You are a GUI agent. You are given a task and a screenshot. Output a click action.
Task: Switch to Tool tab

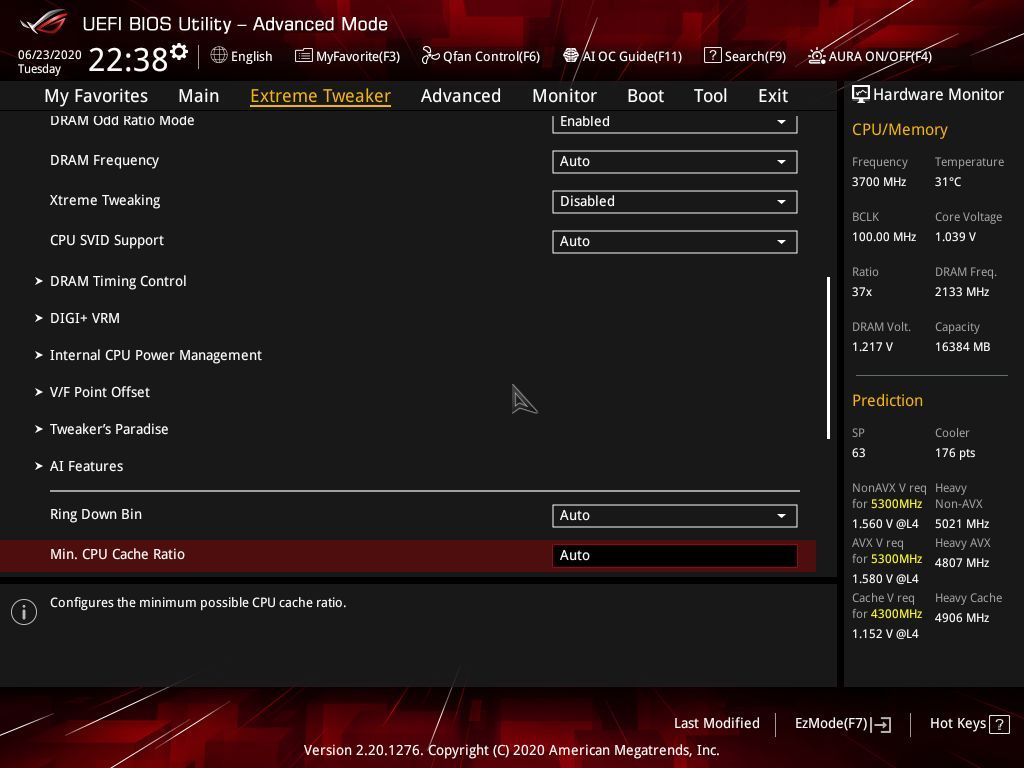tap(710, 96)
